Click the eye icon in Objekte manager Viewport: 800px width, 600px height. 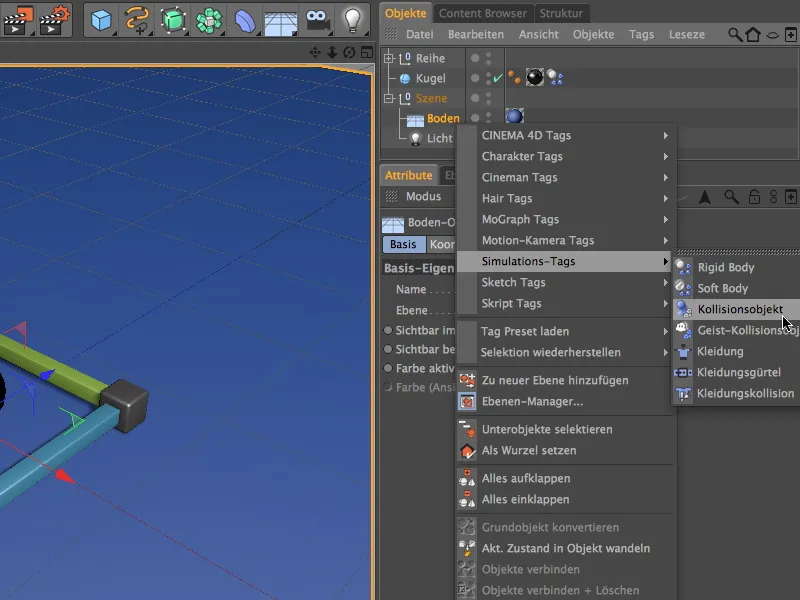(x=772, y=35)
